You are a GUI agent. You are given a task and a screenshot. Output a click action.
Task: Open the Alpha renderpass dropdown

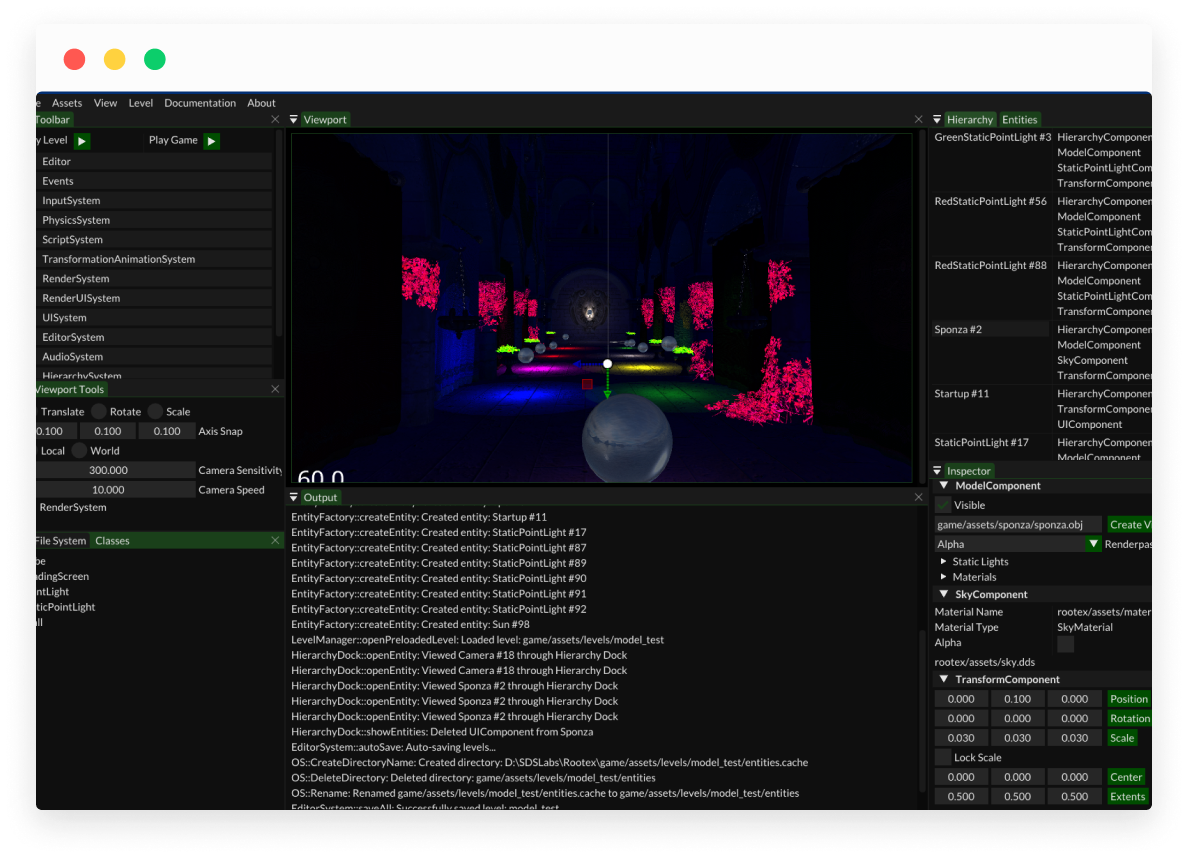click(x=1093, y=544)
